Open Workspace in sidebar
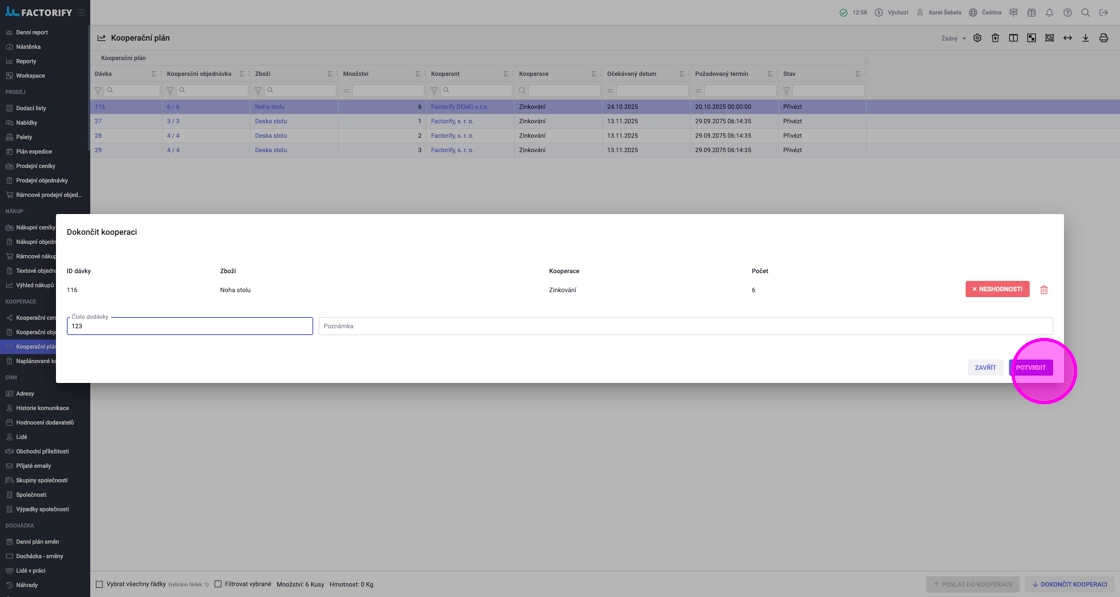The image size is (1120, 597). pyautogui.click(x=30, y=76)
